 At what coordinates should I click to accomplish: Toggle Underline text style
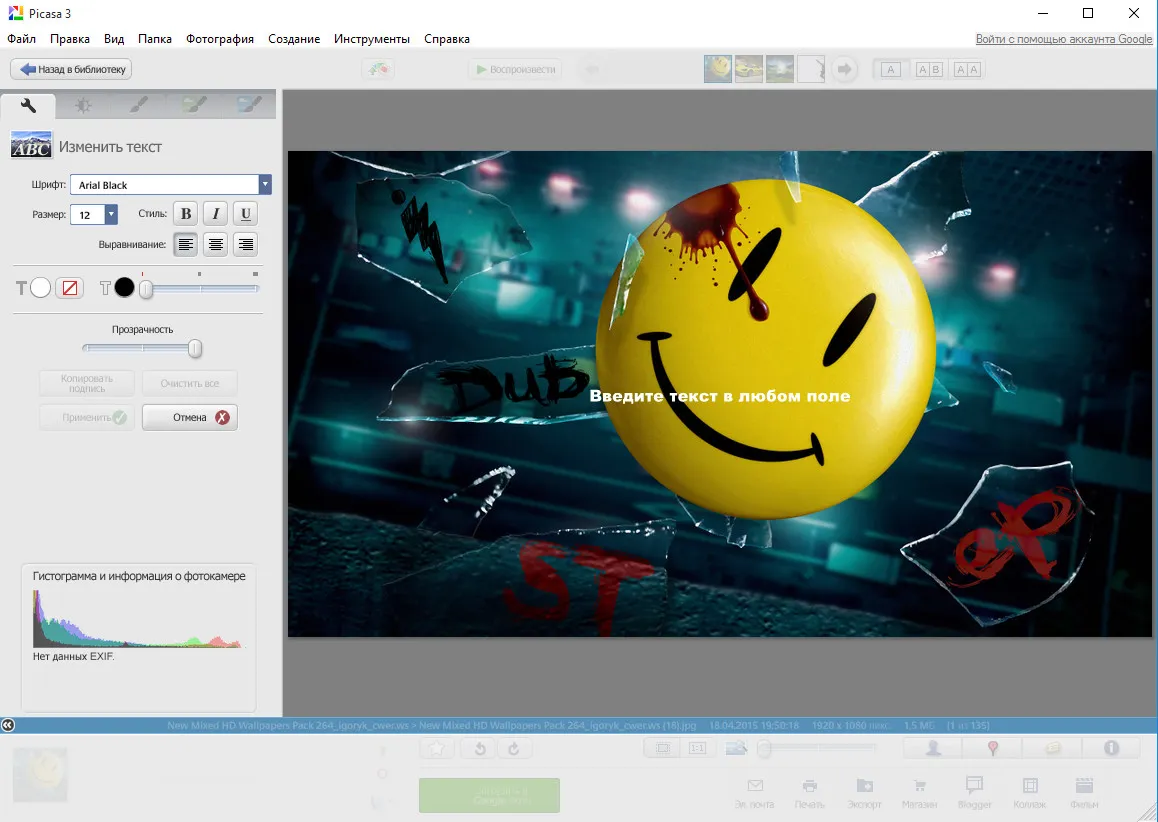246,214
